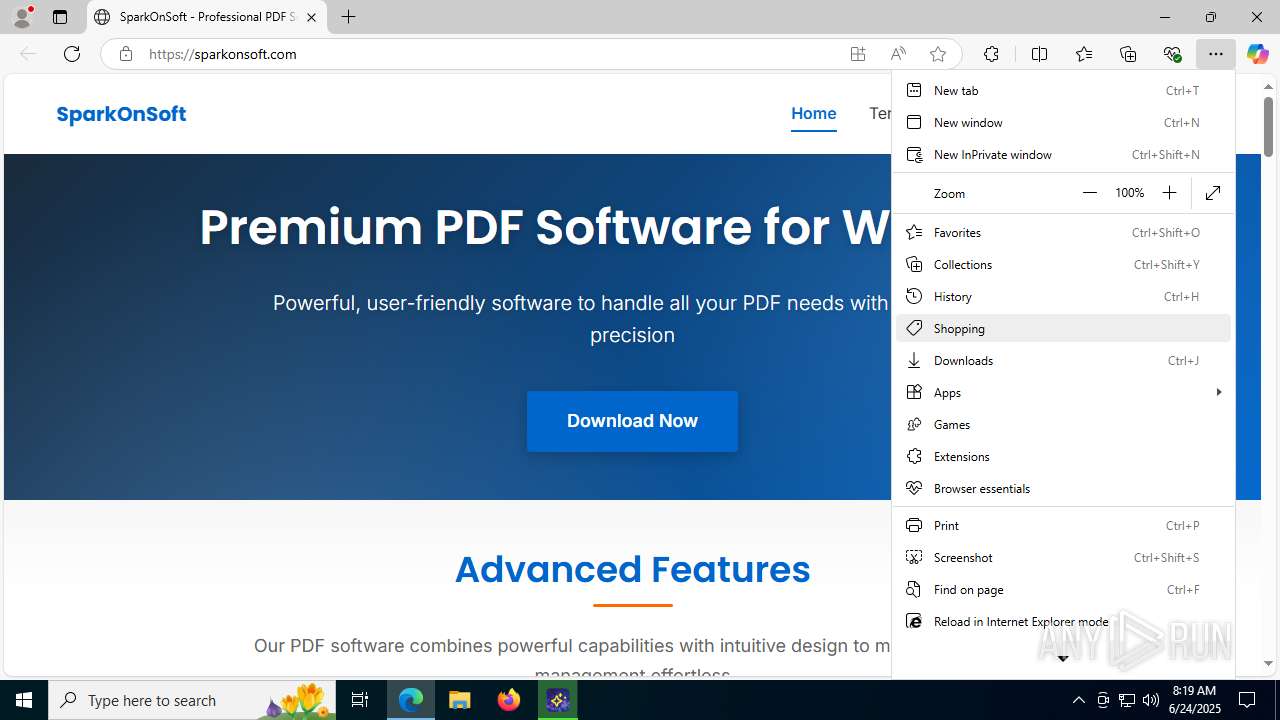
Task: Show hidden tray icons chevron
Action: pyautogui.click(x=1078, y=700)
